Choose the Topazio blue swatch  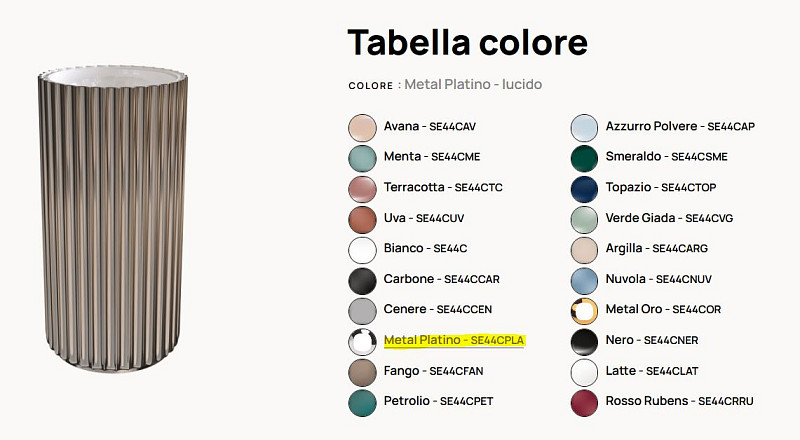coord(584,189)
